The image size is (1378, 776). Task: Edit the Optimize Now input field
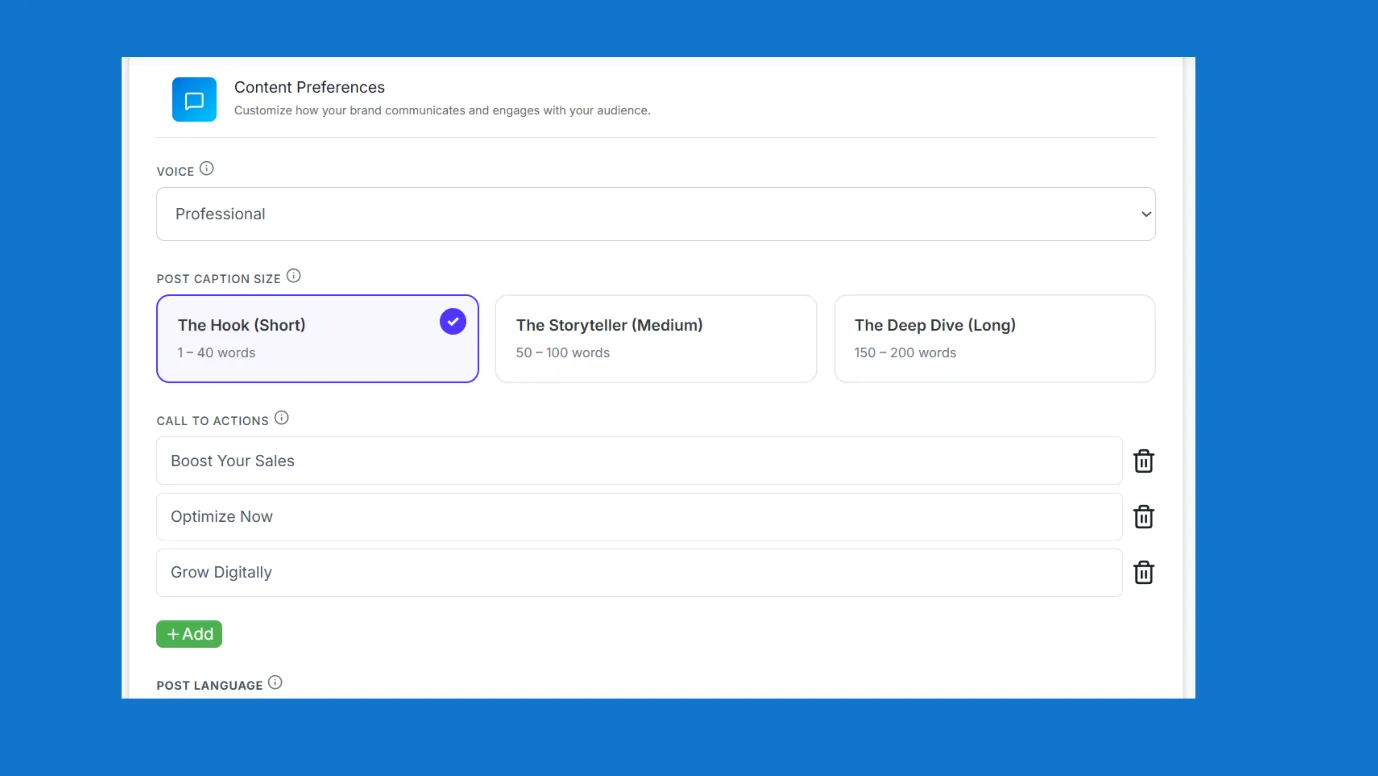(639, 517)
